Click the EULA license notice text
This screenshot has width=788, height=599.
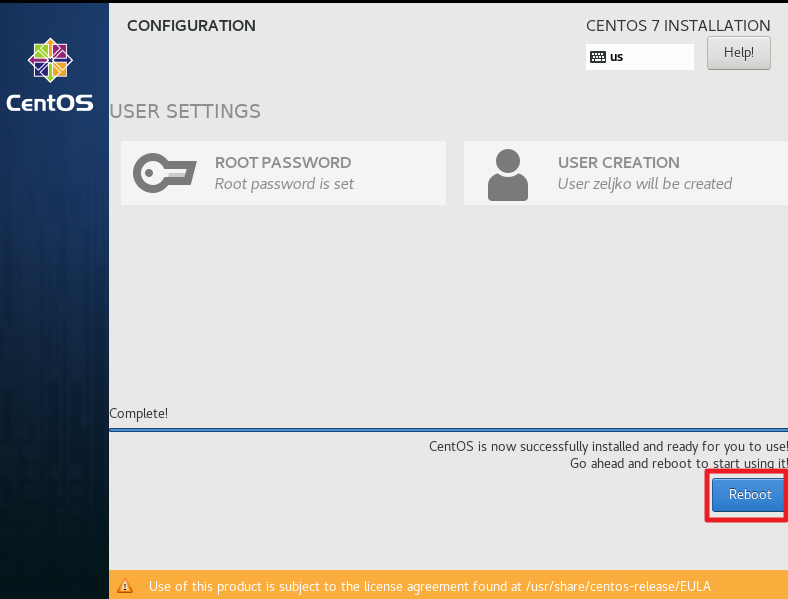430,586
